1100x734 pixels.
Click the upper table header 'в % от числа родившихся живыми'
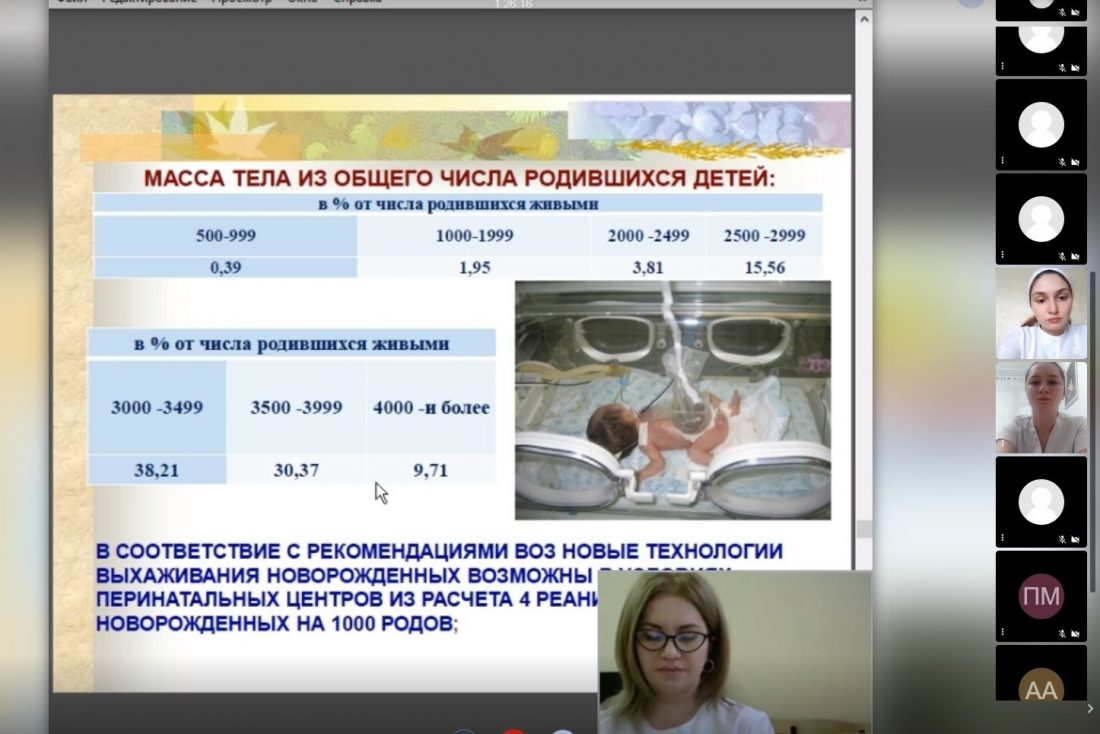tap(458, 204)
